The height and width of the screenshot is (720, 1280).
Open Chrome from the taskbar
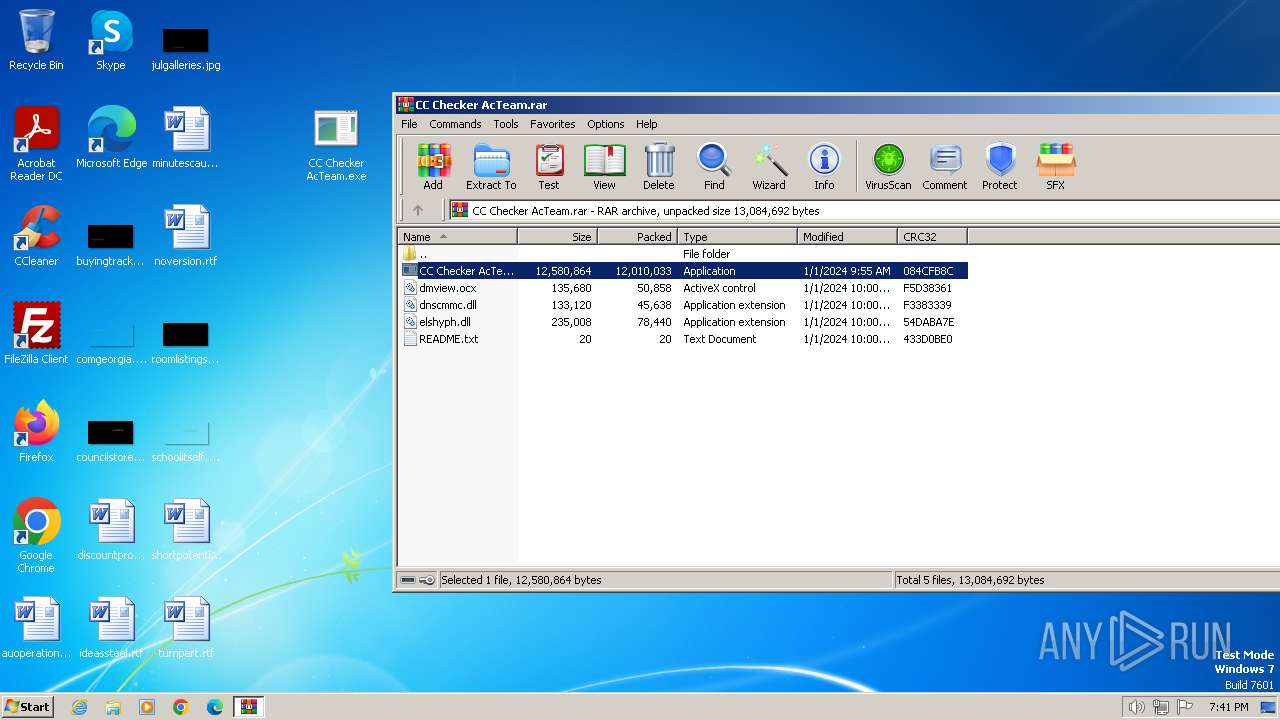(x=181, y=707)
